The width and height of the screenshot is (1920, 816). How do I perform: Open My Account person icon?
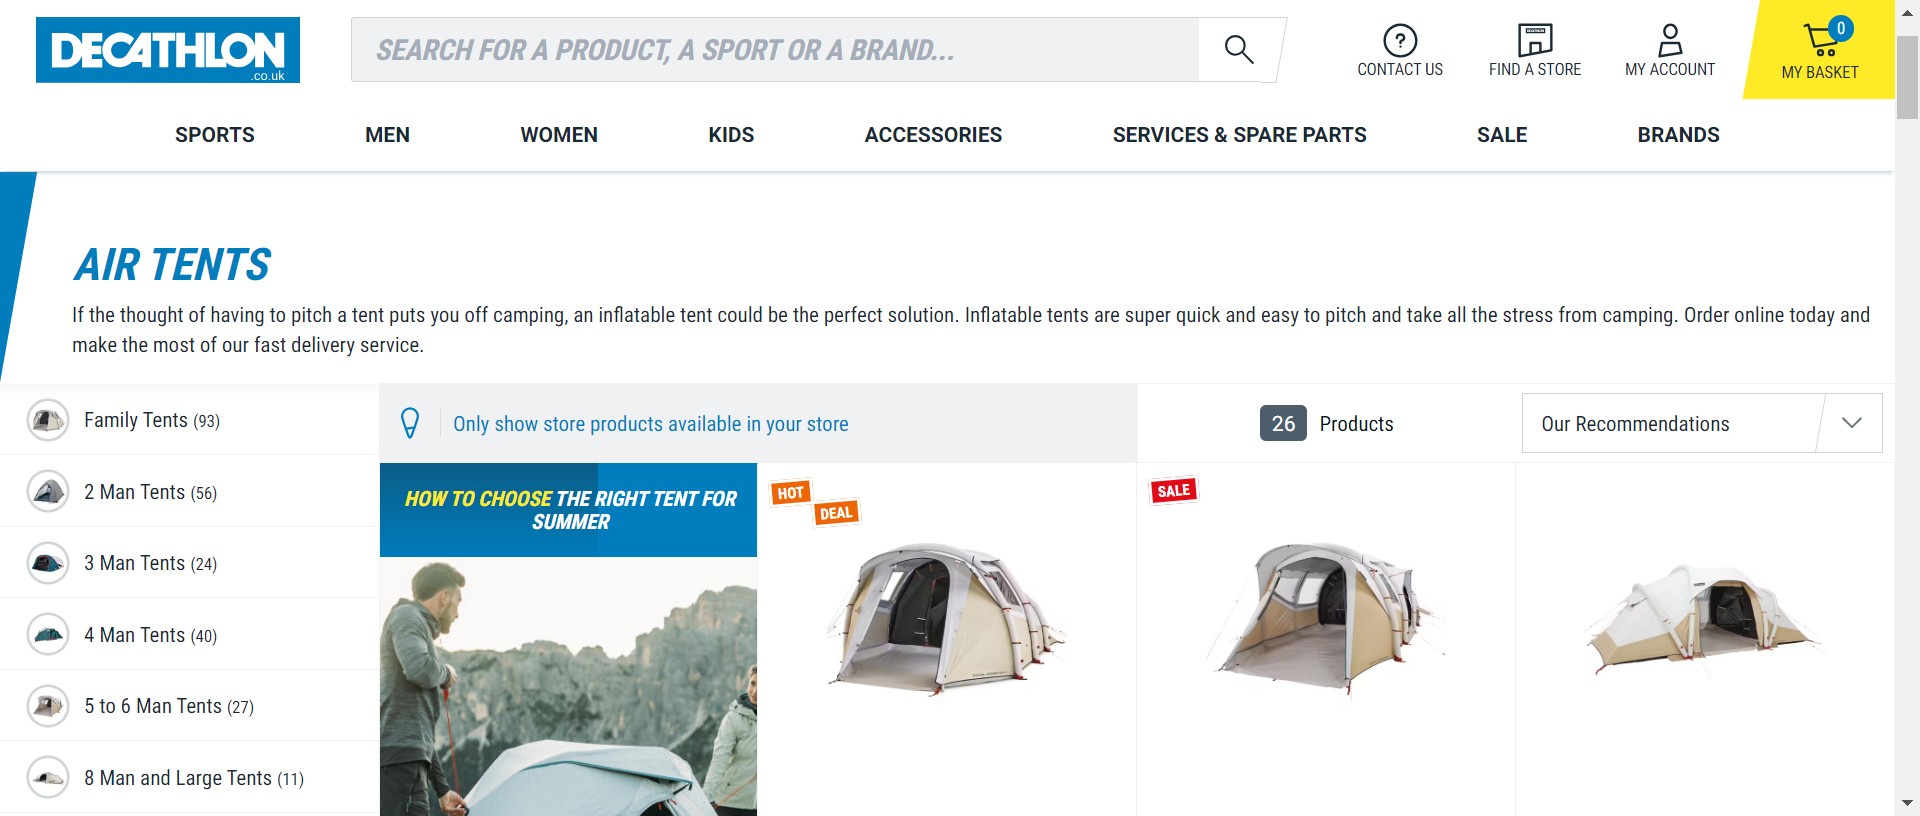coord(1669,41)
